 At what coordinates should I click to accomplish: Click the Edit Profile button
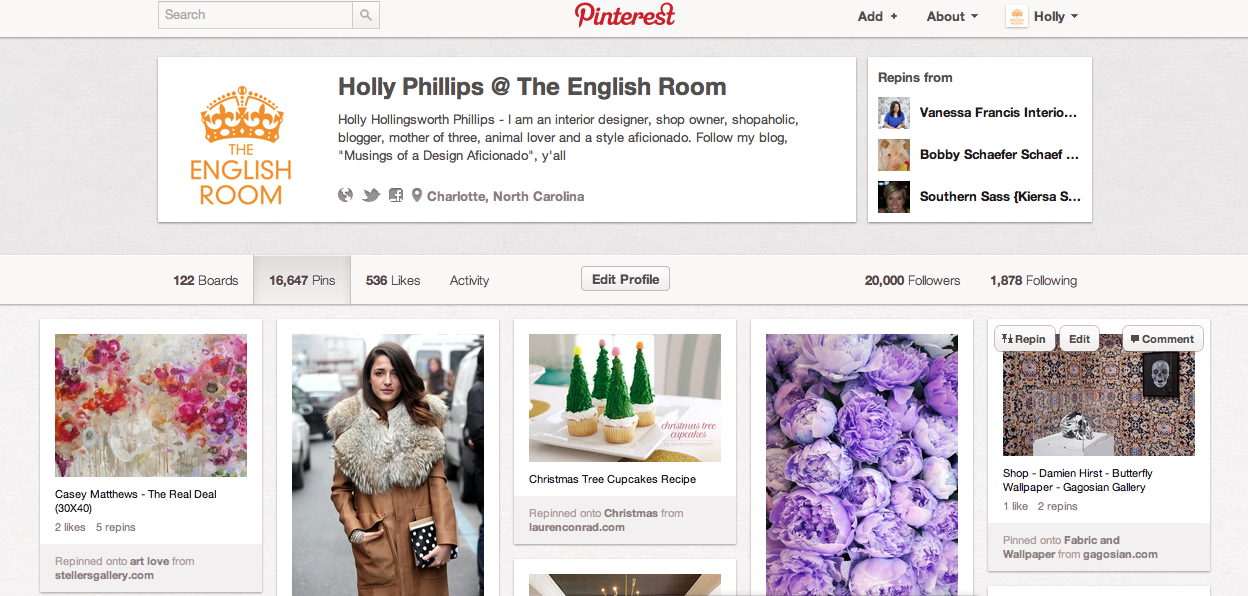coord(625,279)
